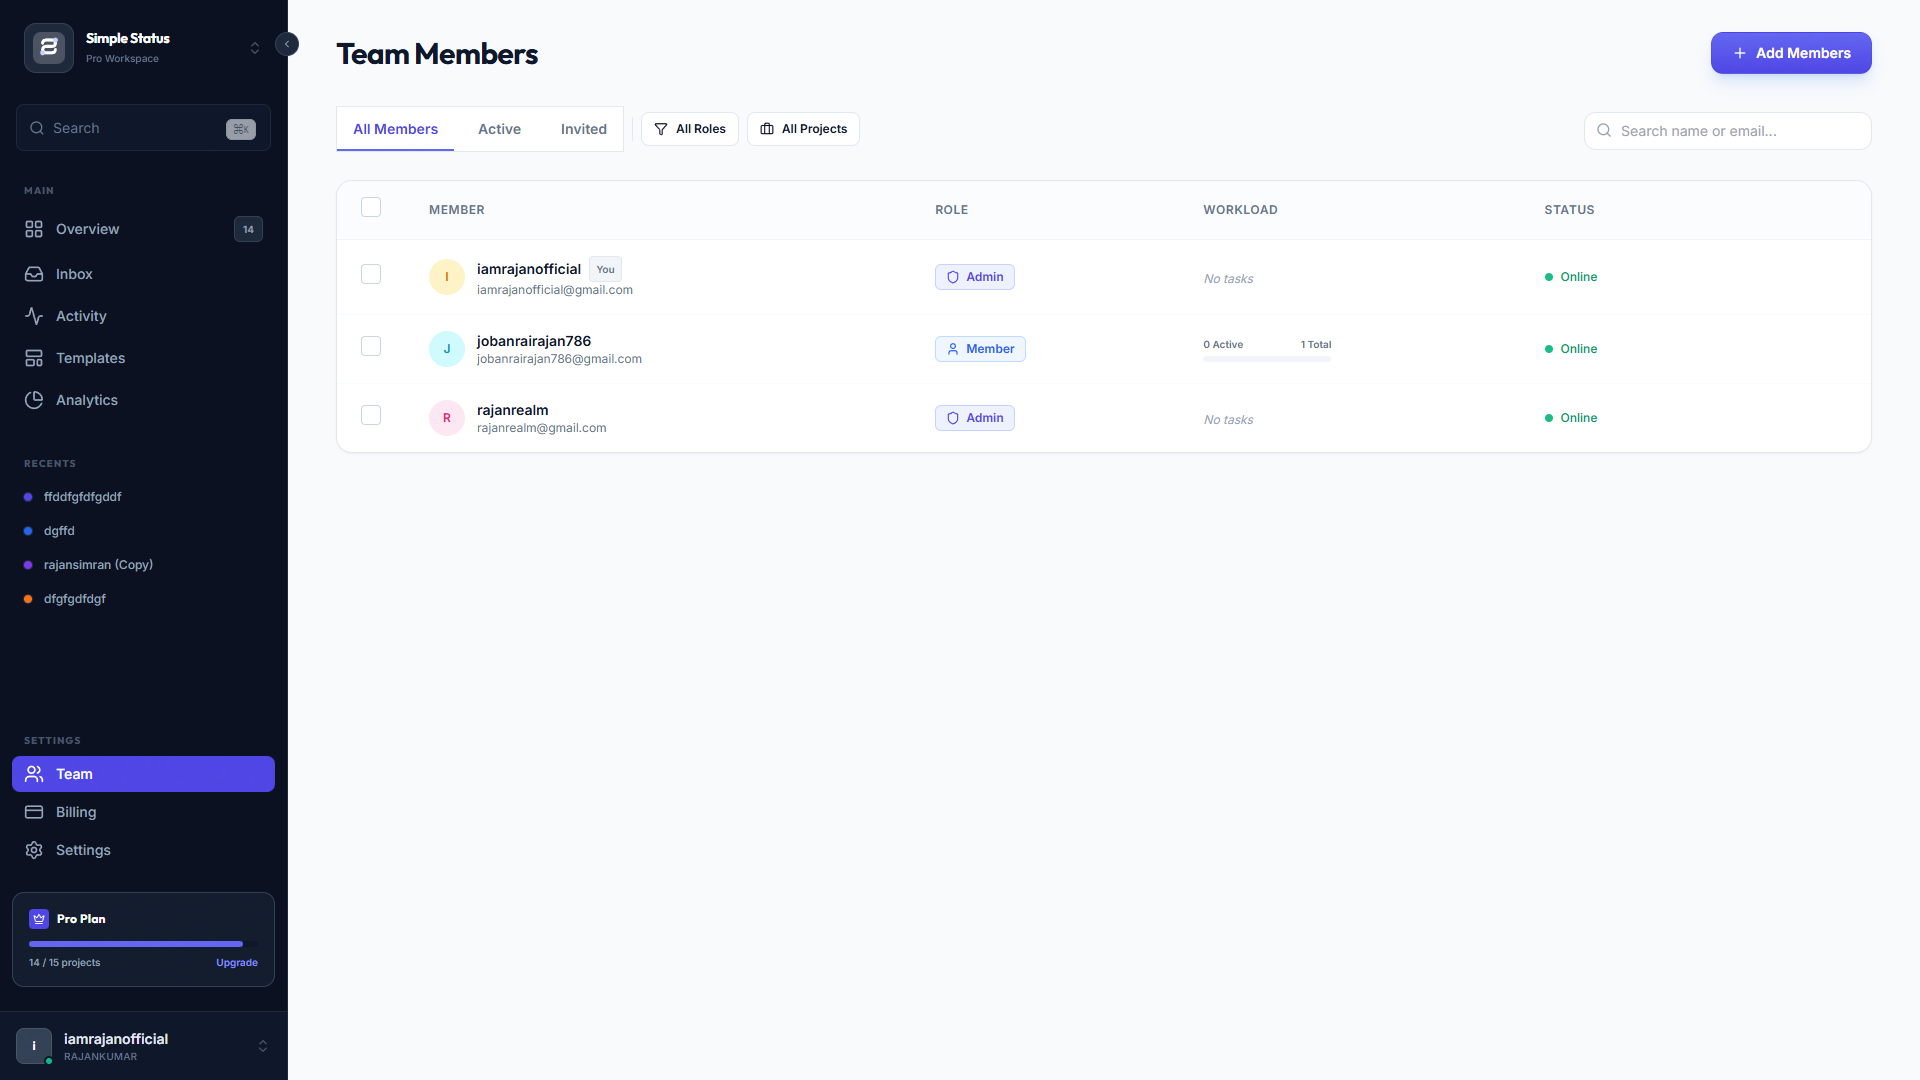1920x1080 pixels.
Task: Open the All Projects filter dropdown
Action: point(803,129)
